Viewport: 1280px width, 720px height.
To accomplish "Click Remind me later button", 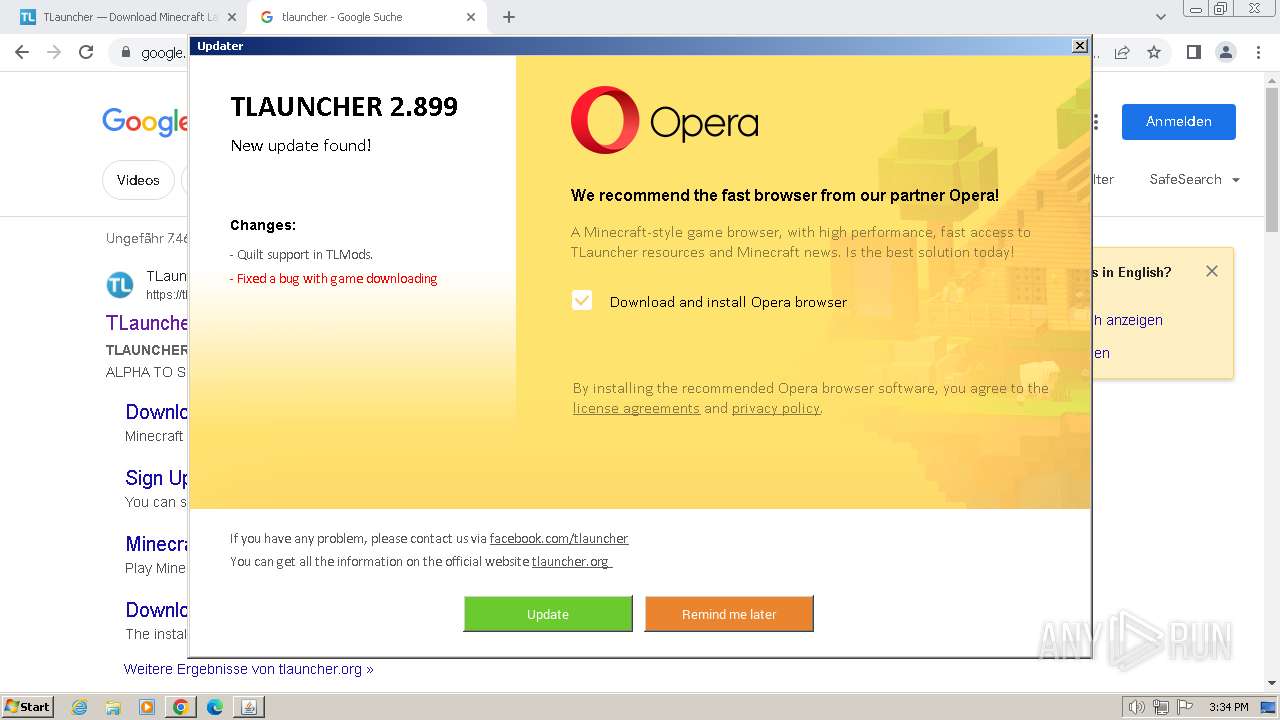I will [x=729, y=614].
